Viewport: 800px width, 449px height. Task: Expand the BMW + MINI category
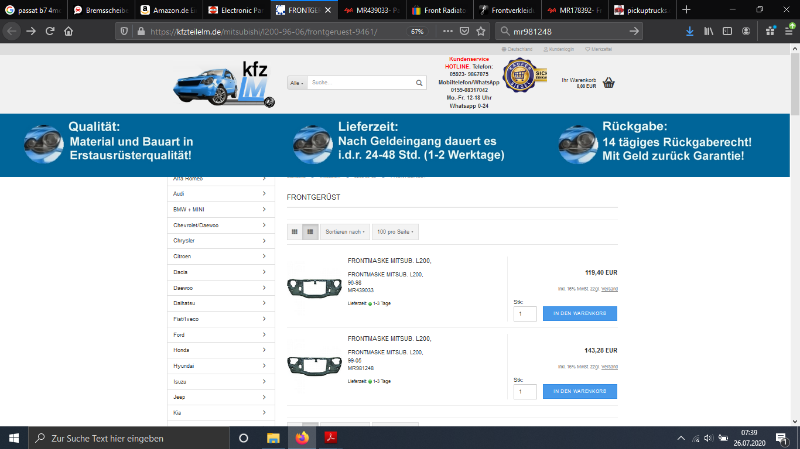pos(221,210)
